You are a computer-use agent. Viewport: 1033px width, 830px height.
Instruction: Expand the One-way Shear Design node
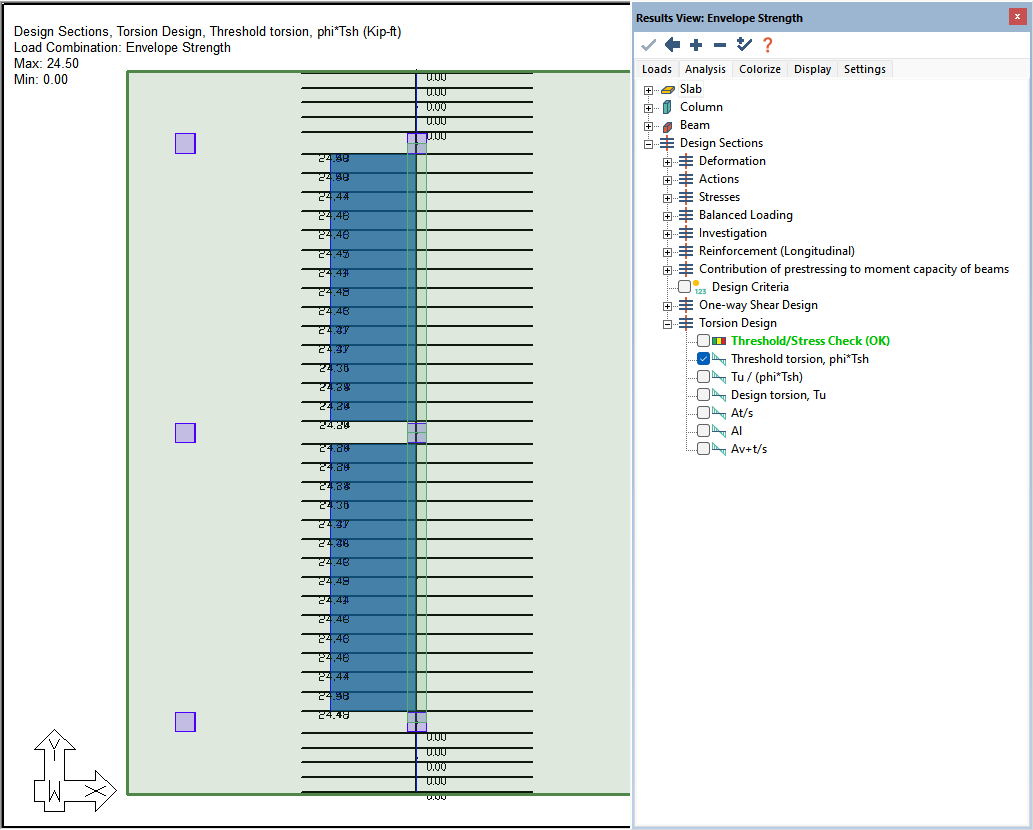[668, 305]
